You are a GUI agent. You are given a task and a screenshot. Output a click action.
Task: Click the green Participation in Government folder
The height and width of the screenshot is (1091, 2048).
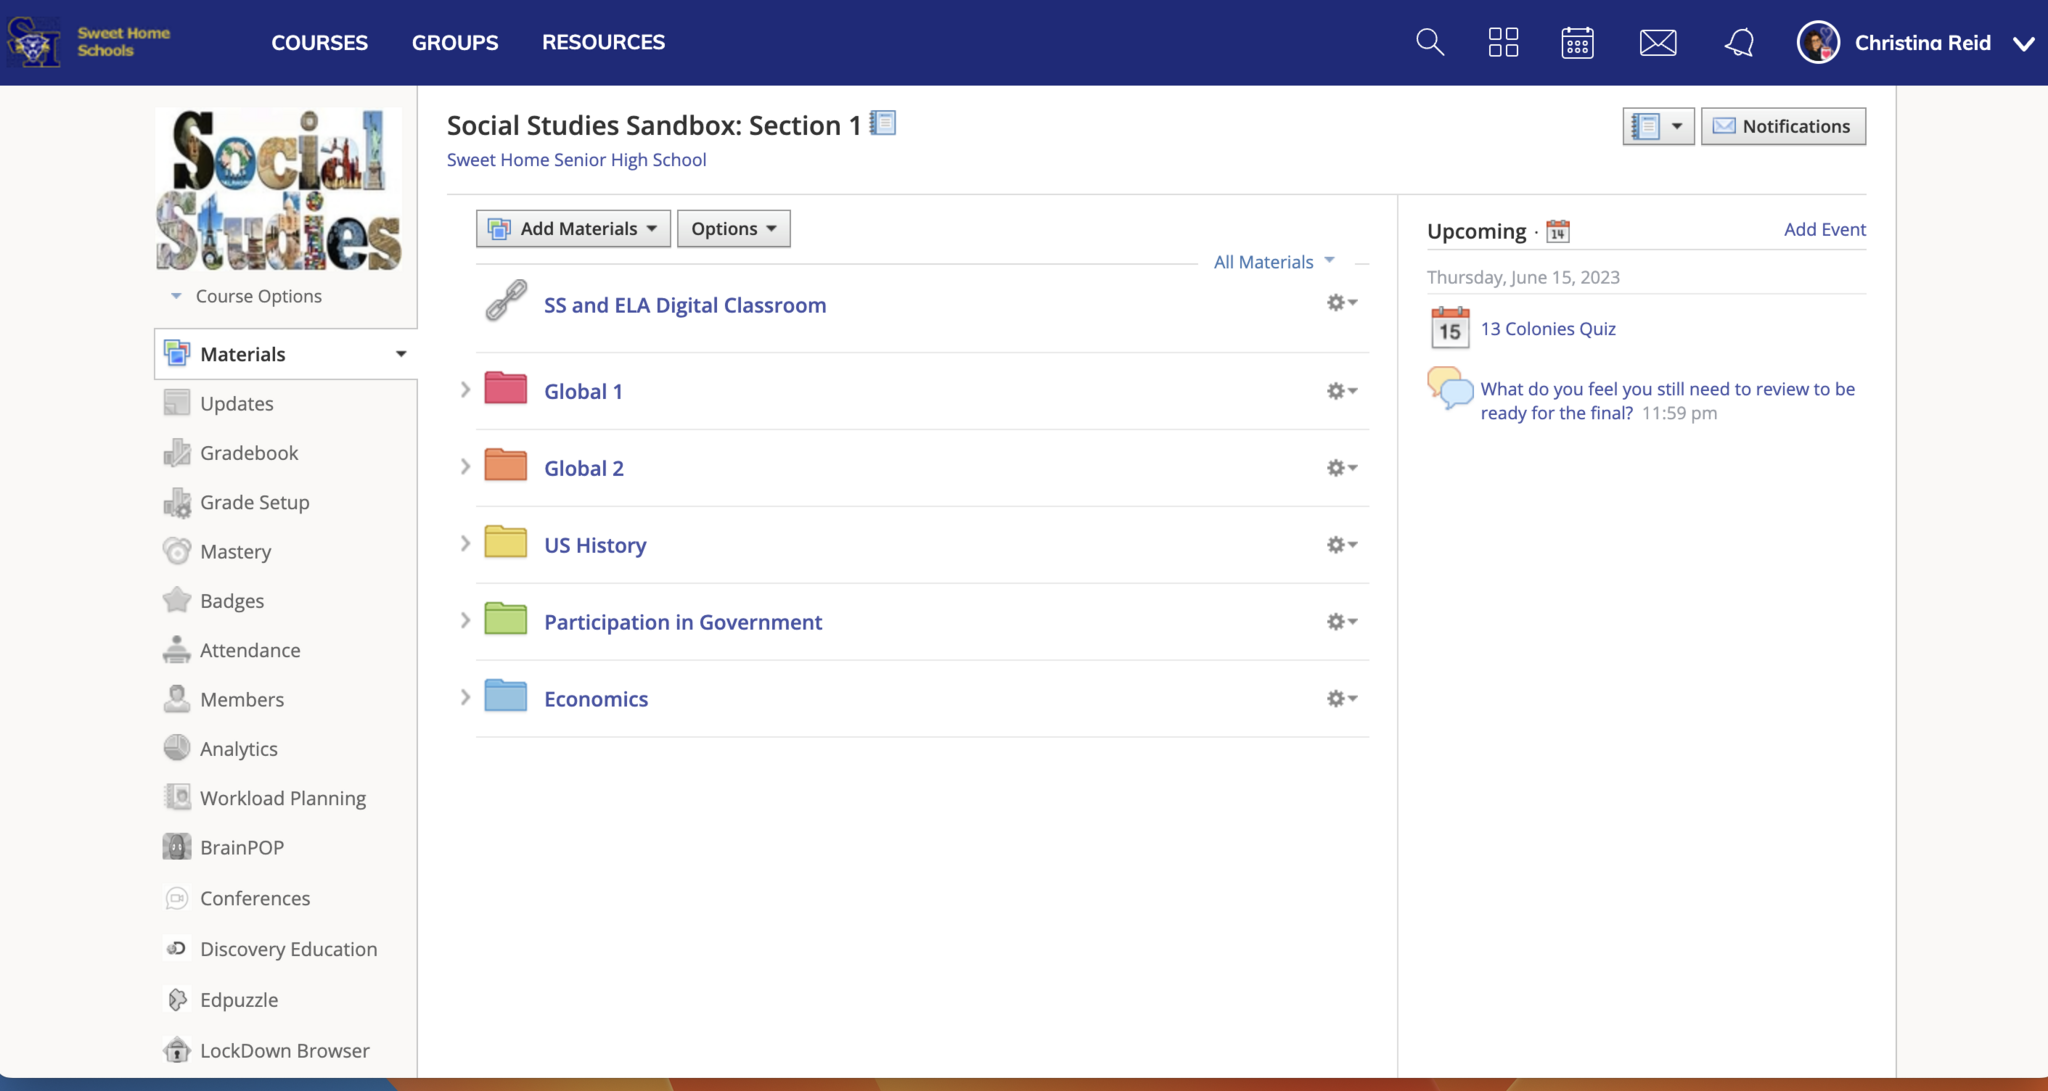tap(506, 620)
